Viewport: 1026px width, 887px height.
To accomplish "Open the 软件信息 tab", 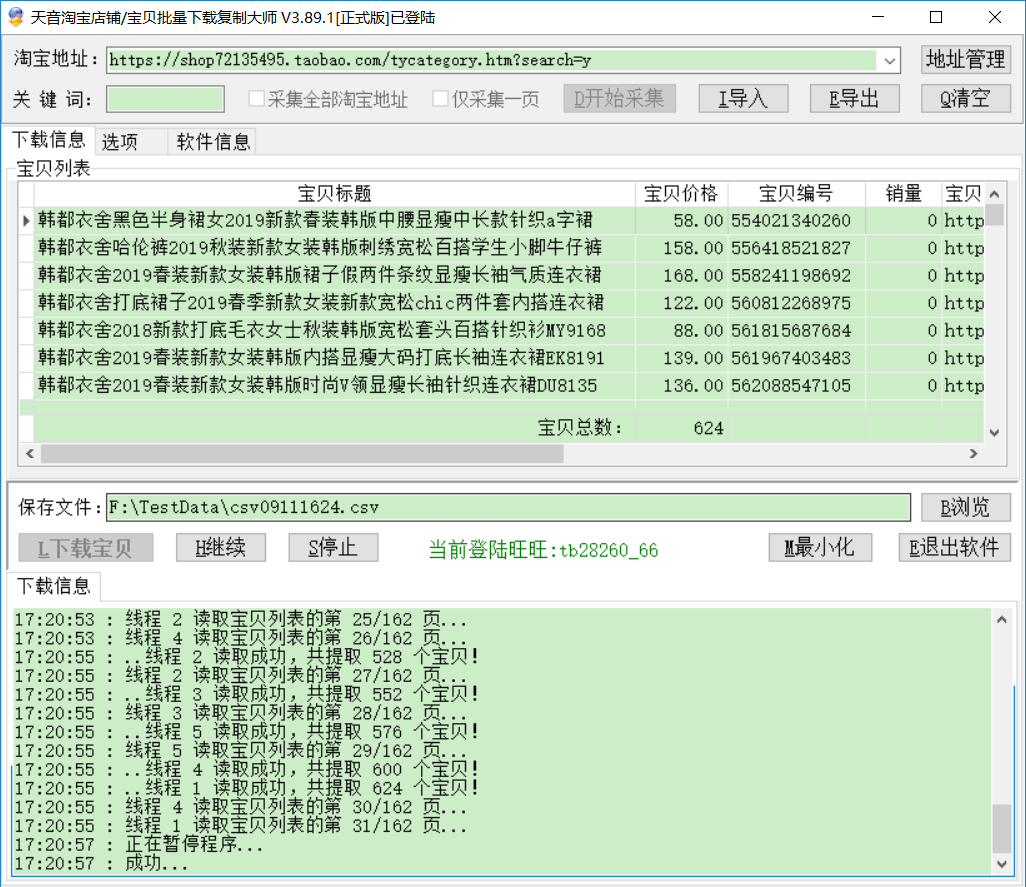I will pos(213,142).
